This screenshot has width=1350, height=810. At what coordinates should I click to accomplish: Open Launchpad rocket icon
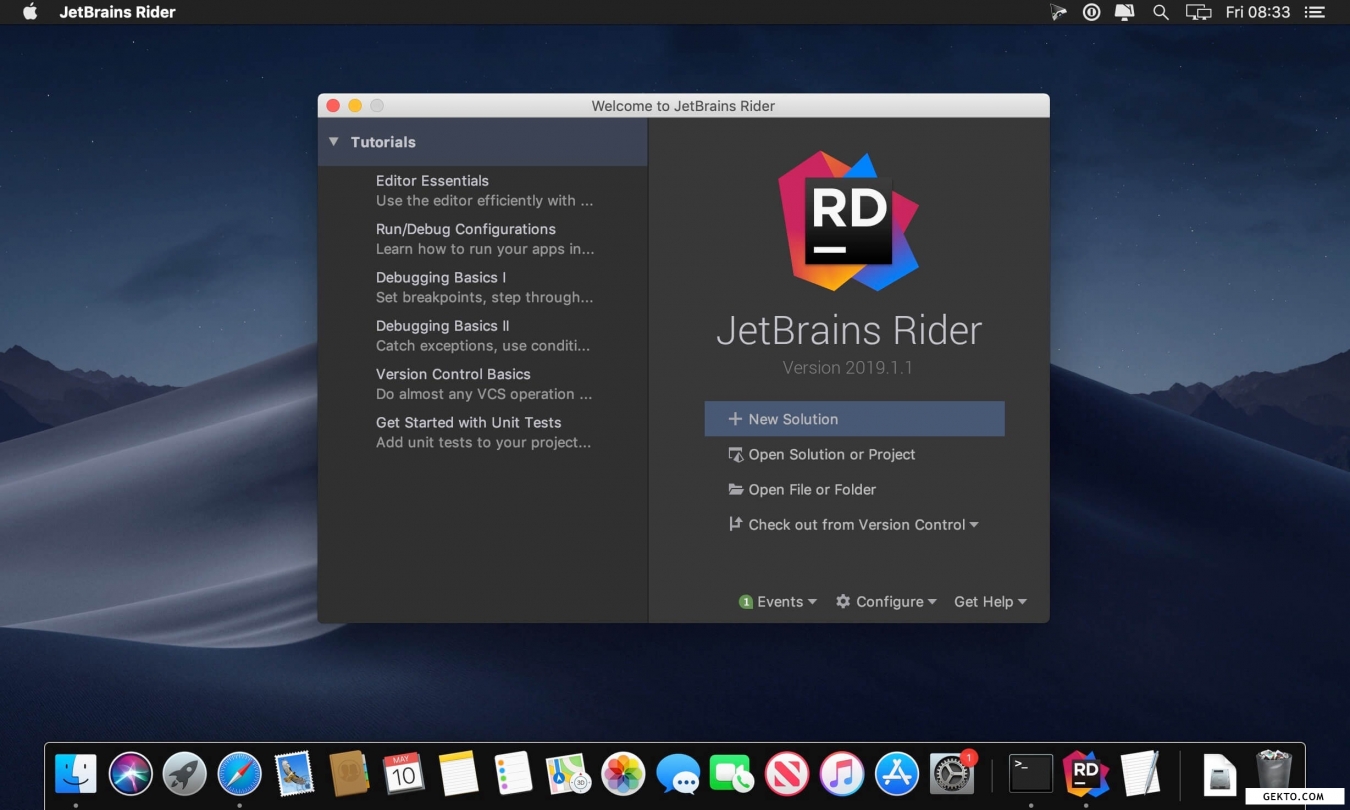[185, 774]
